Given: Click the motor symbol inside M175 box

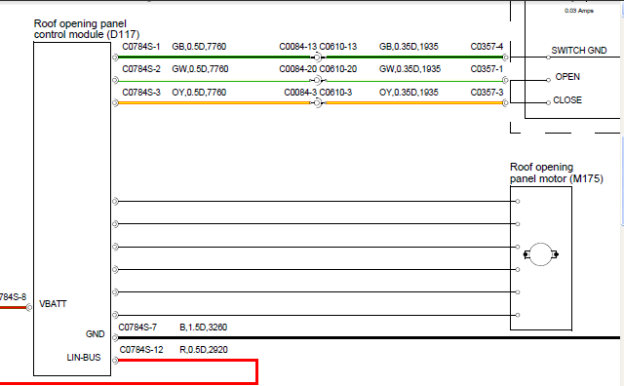Looking at the screenshot, I should [x=540, y=254].
